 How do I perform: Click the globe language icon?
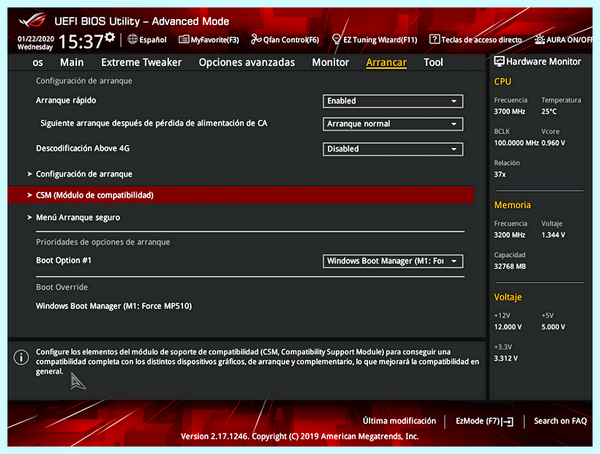(132, 39)
